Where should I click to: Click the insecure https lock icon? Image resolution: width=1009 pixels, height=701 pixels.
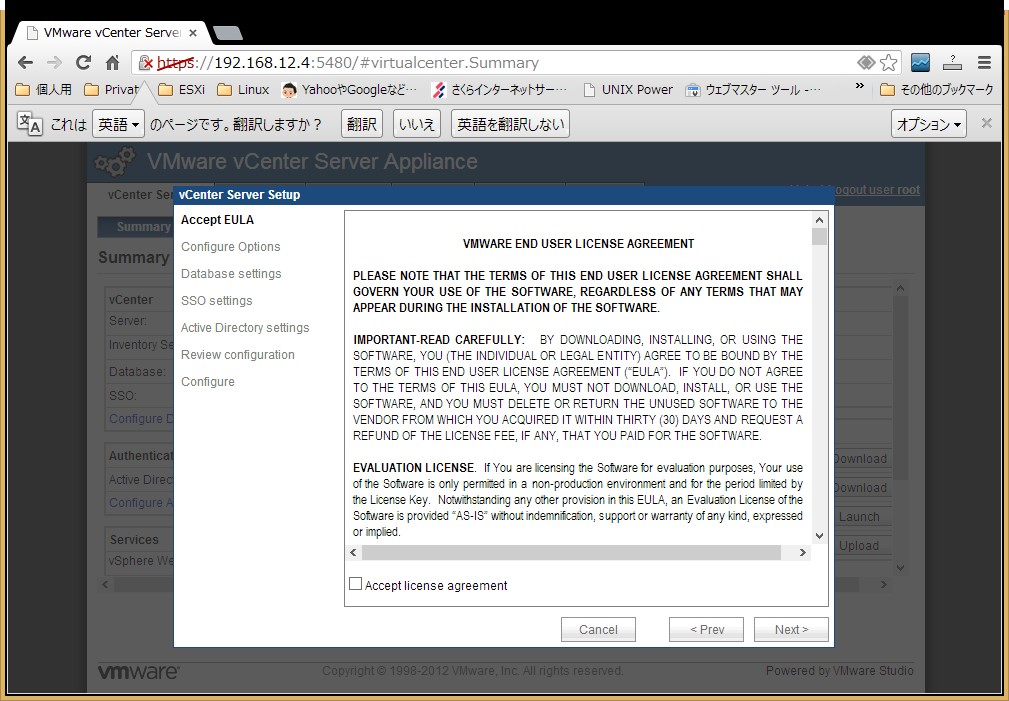(x=146, y=62)
